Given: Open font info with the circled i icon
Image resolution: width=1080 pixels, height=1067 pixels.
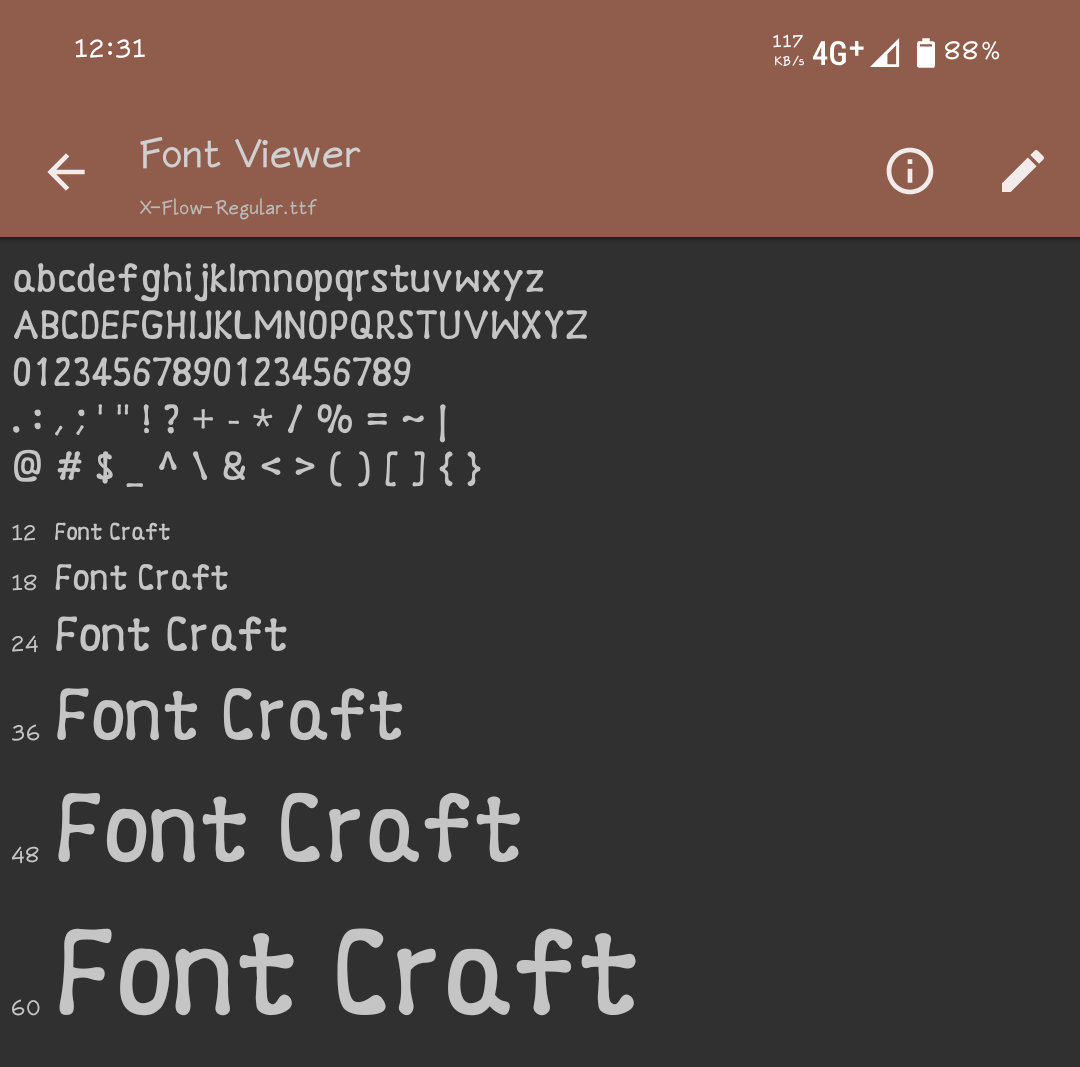Looking at the screenshot, I should click(x=909, y=171).
